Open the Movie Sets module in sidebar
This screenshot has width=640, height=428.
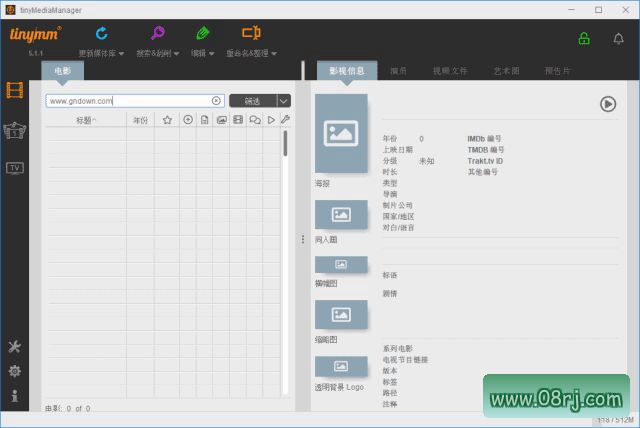[15, 130]
